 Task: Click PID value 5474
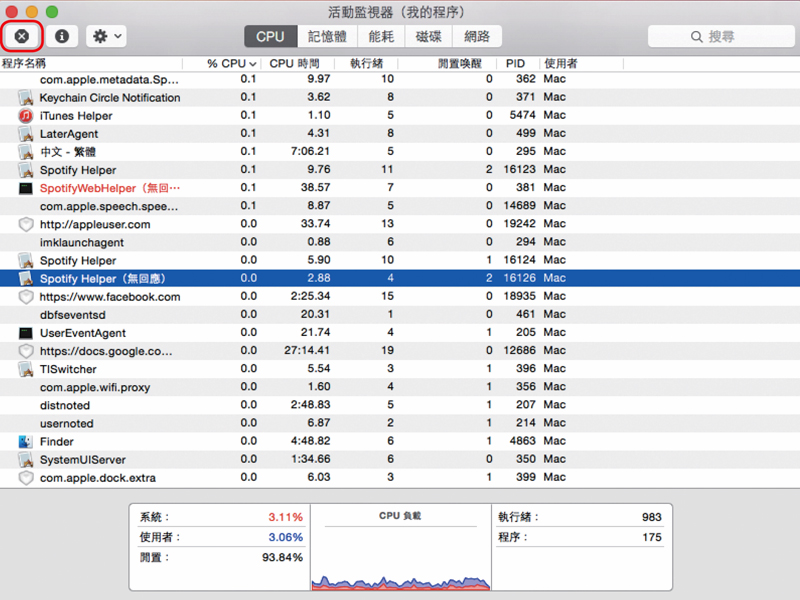point(522,115)
